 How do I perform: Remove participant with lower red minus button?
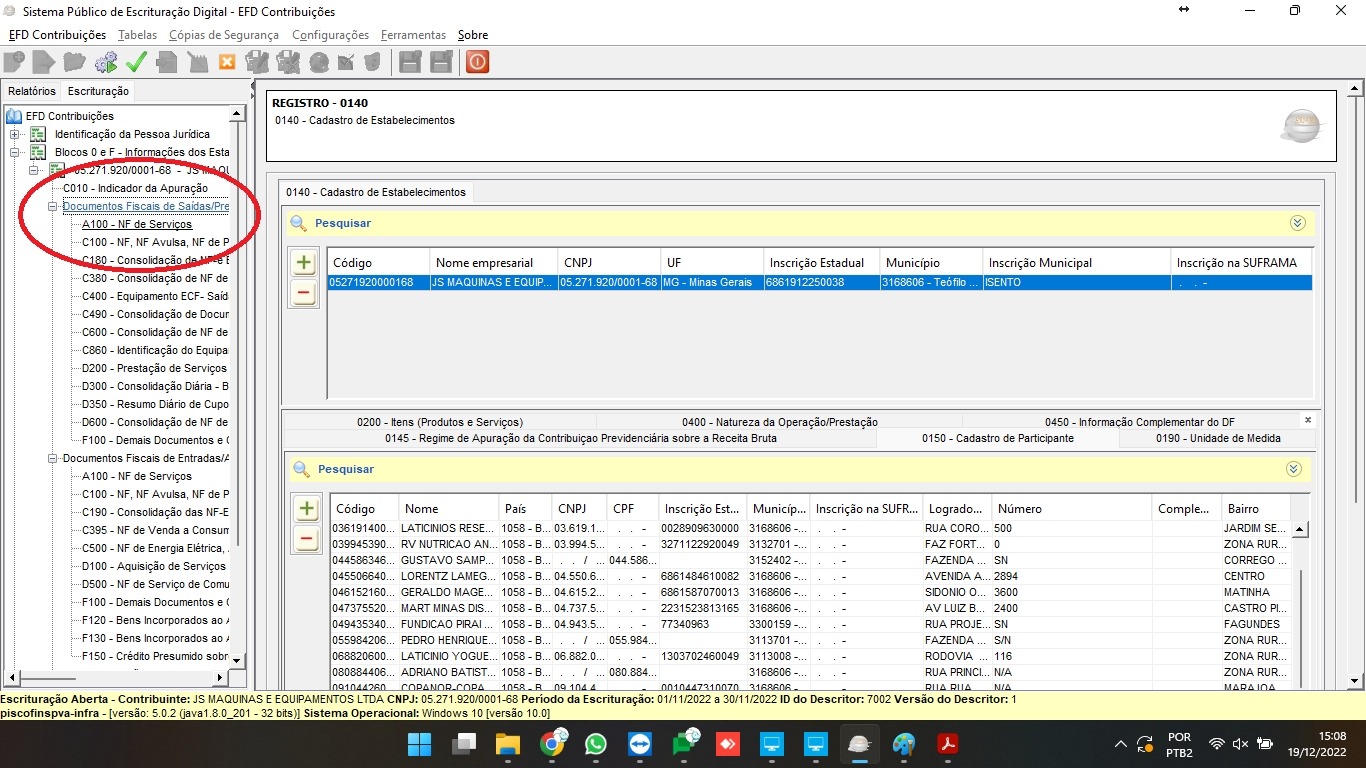[307, 539]
